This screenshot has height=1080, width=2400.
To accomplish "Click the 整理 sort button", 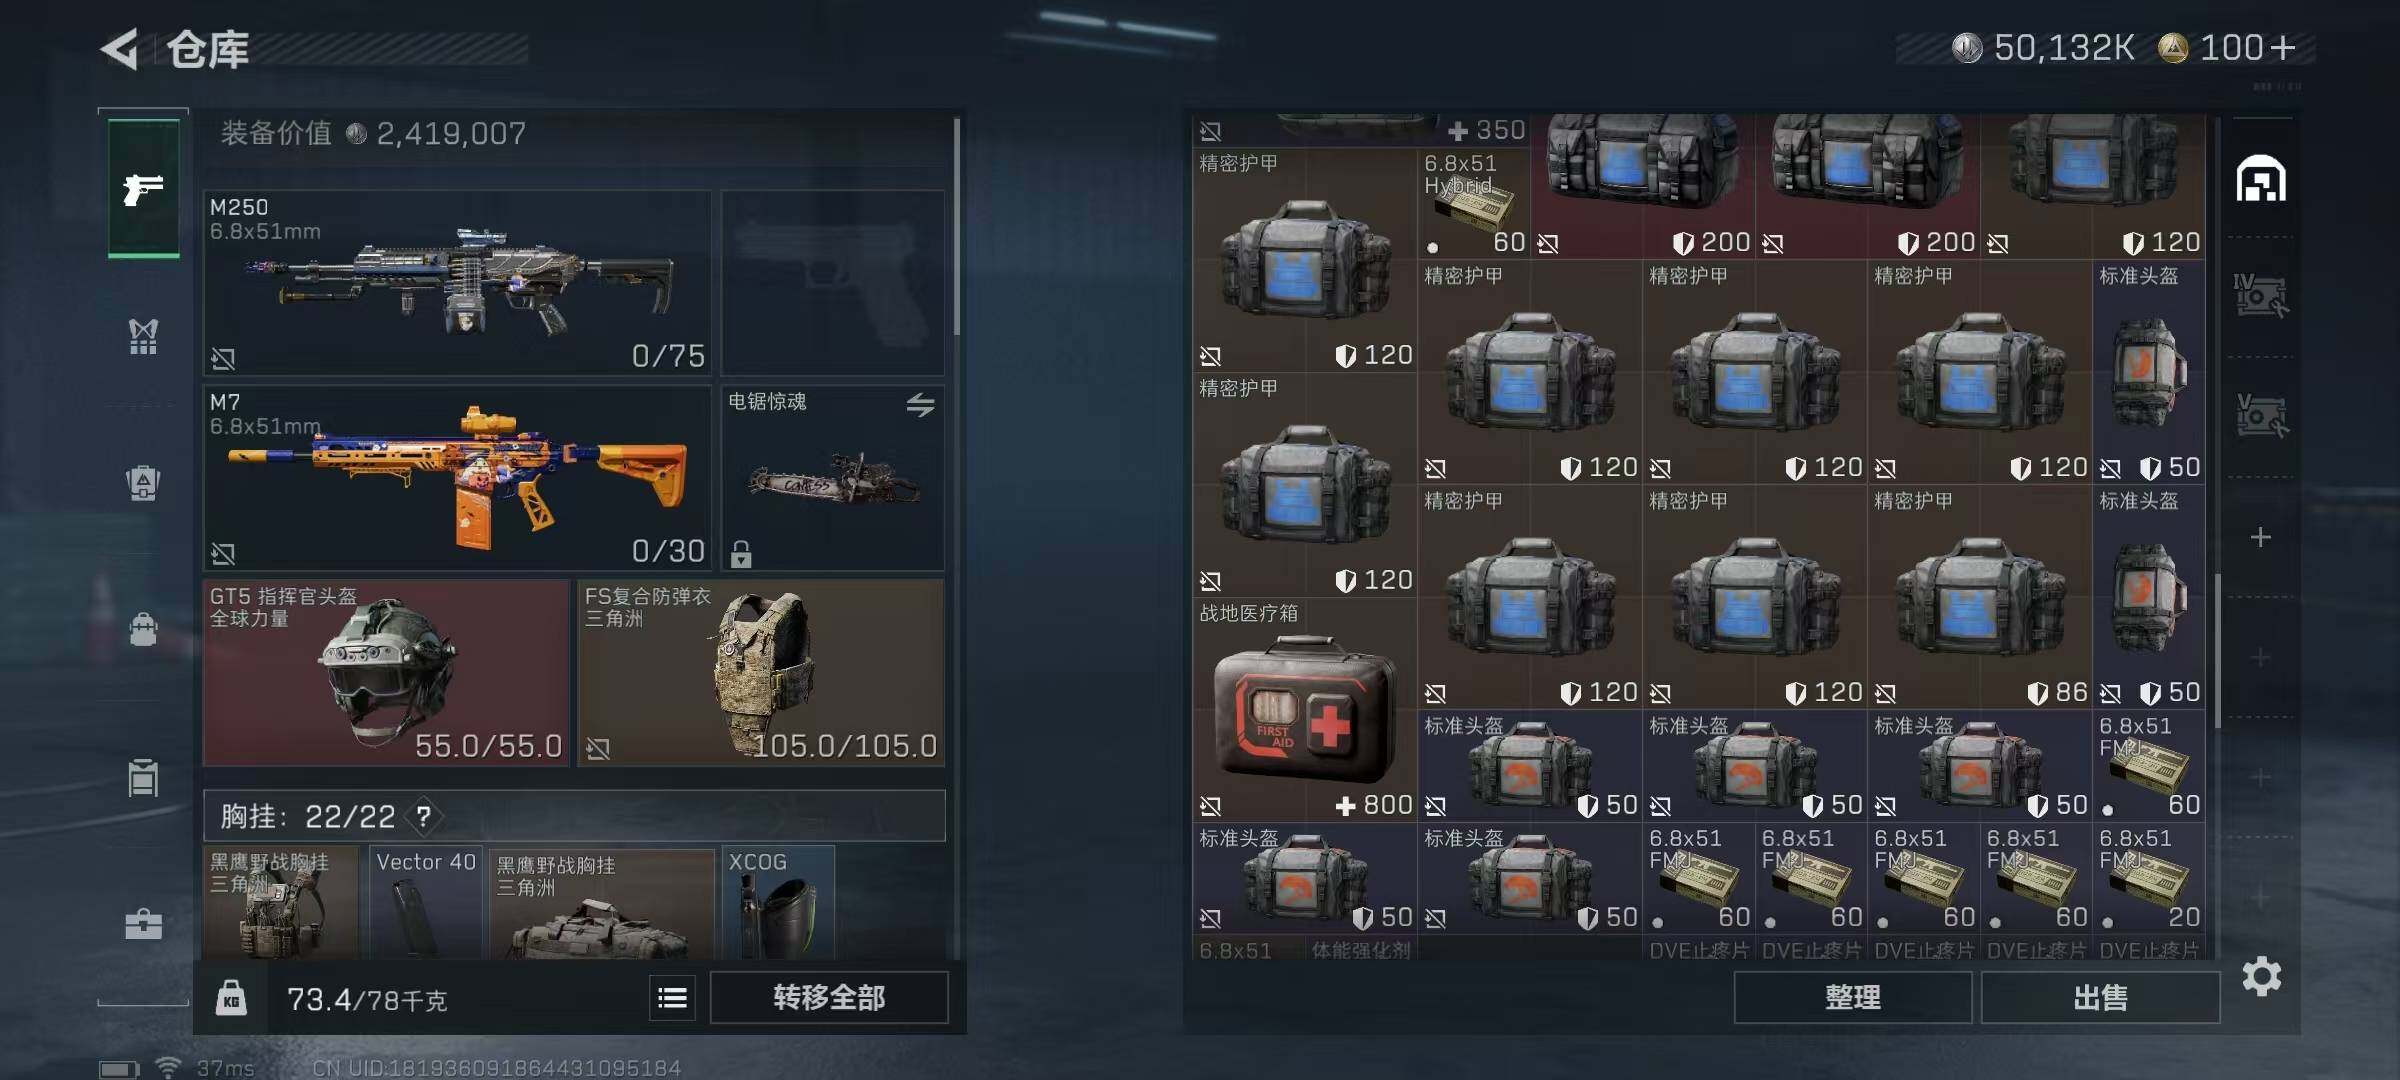I will click(1853, 997).
